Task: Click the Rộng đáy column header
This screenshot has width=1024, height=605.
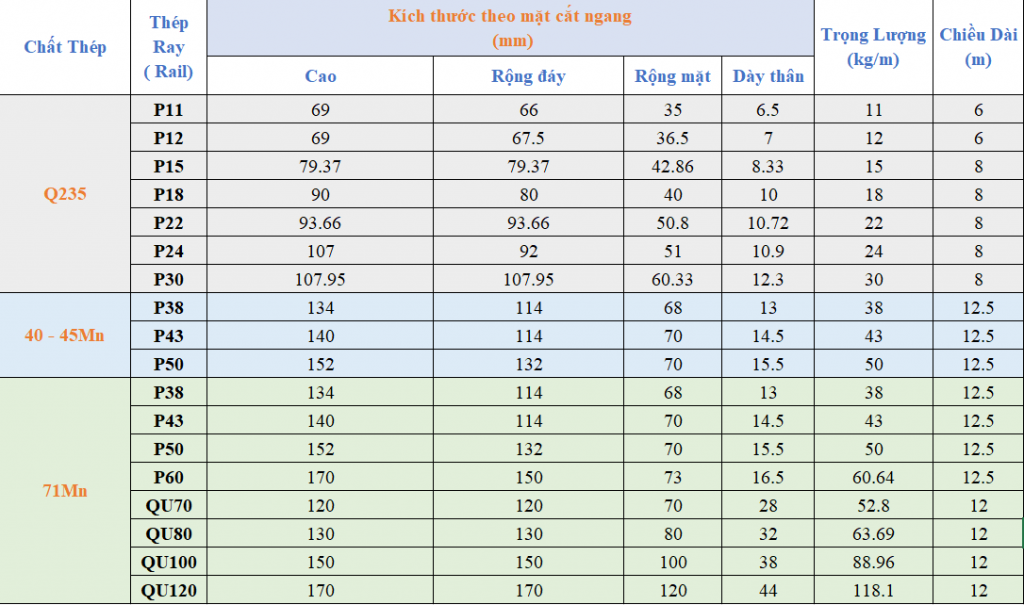Action: point(528,76)
